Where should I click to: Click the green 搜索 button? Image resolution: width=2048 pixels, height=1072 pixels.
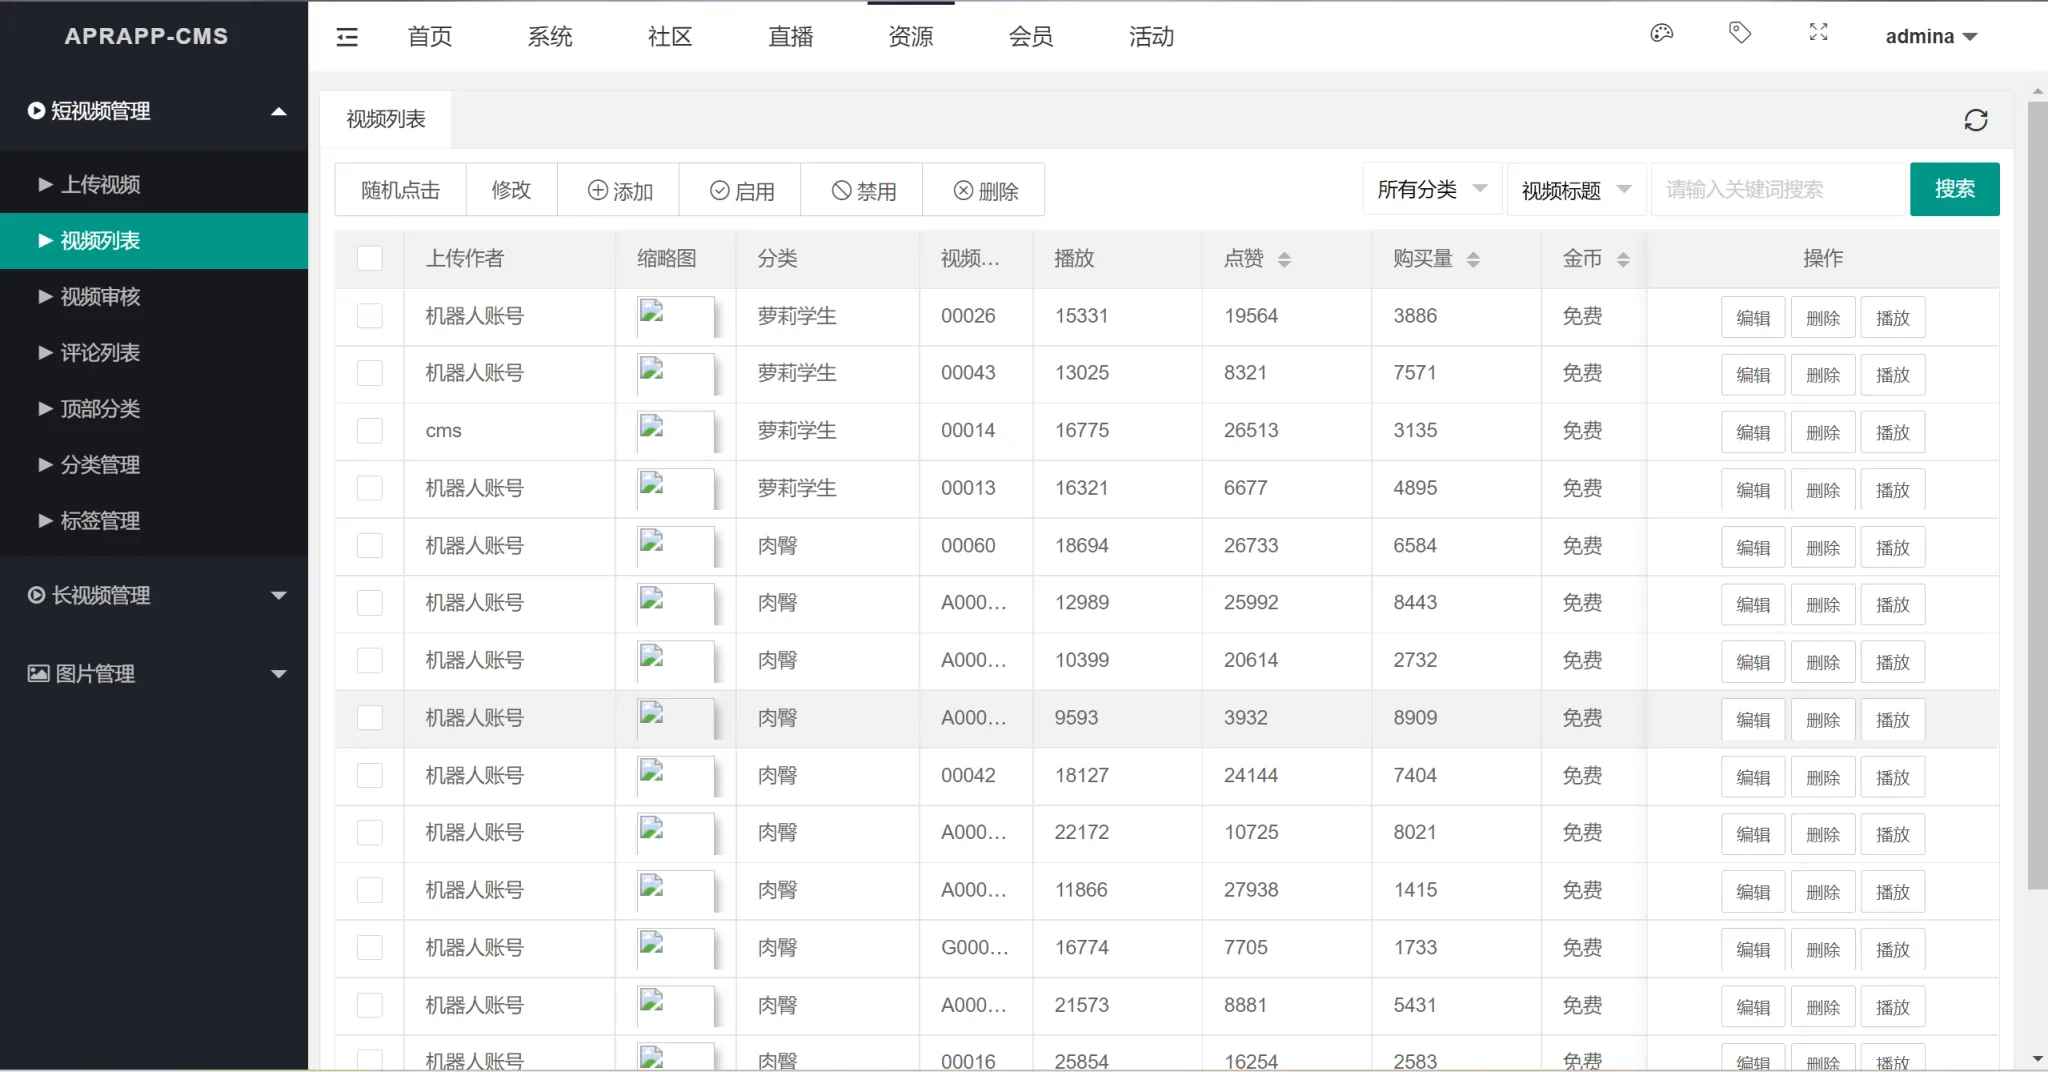tap(1954, 189)
